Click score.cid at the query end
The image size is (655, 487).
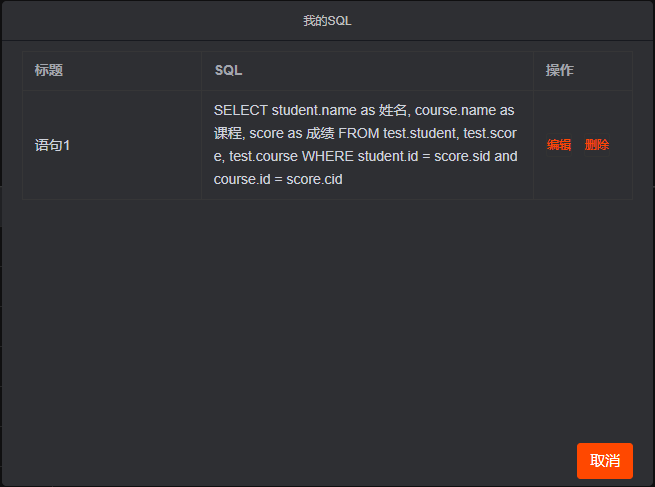[x=314, y=179]
